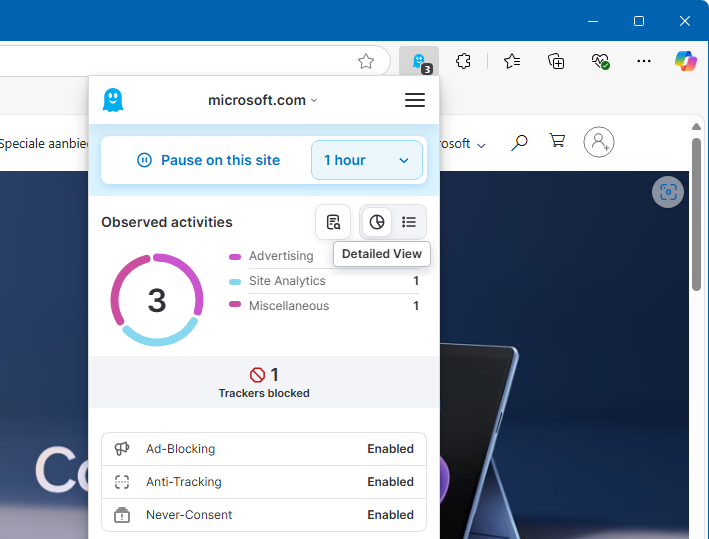Viewport: 709px width, 539px height.
Task: Click the Ghostery extension icon in toolbar
Action: 419,61
